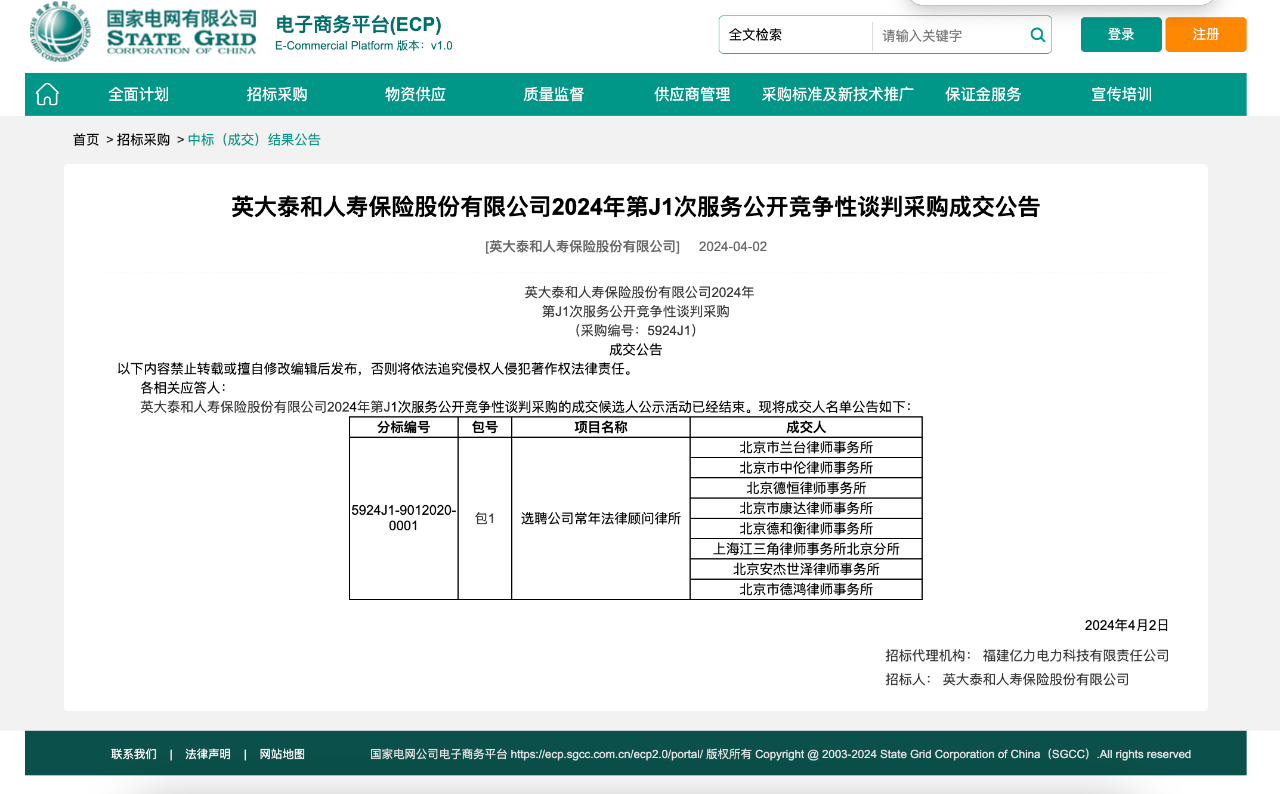Click the announcement title heading
The width and height of the screenshot is (1280, 794).
click(636, 207)
